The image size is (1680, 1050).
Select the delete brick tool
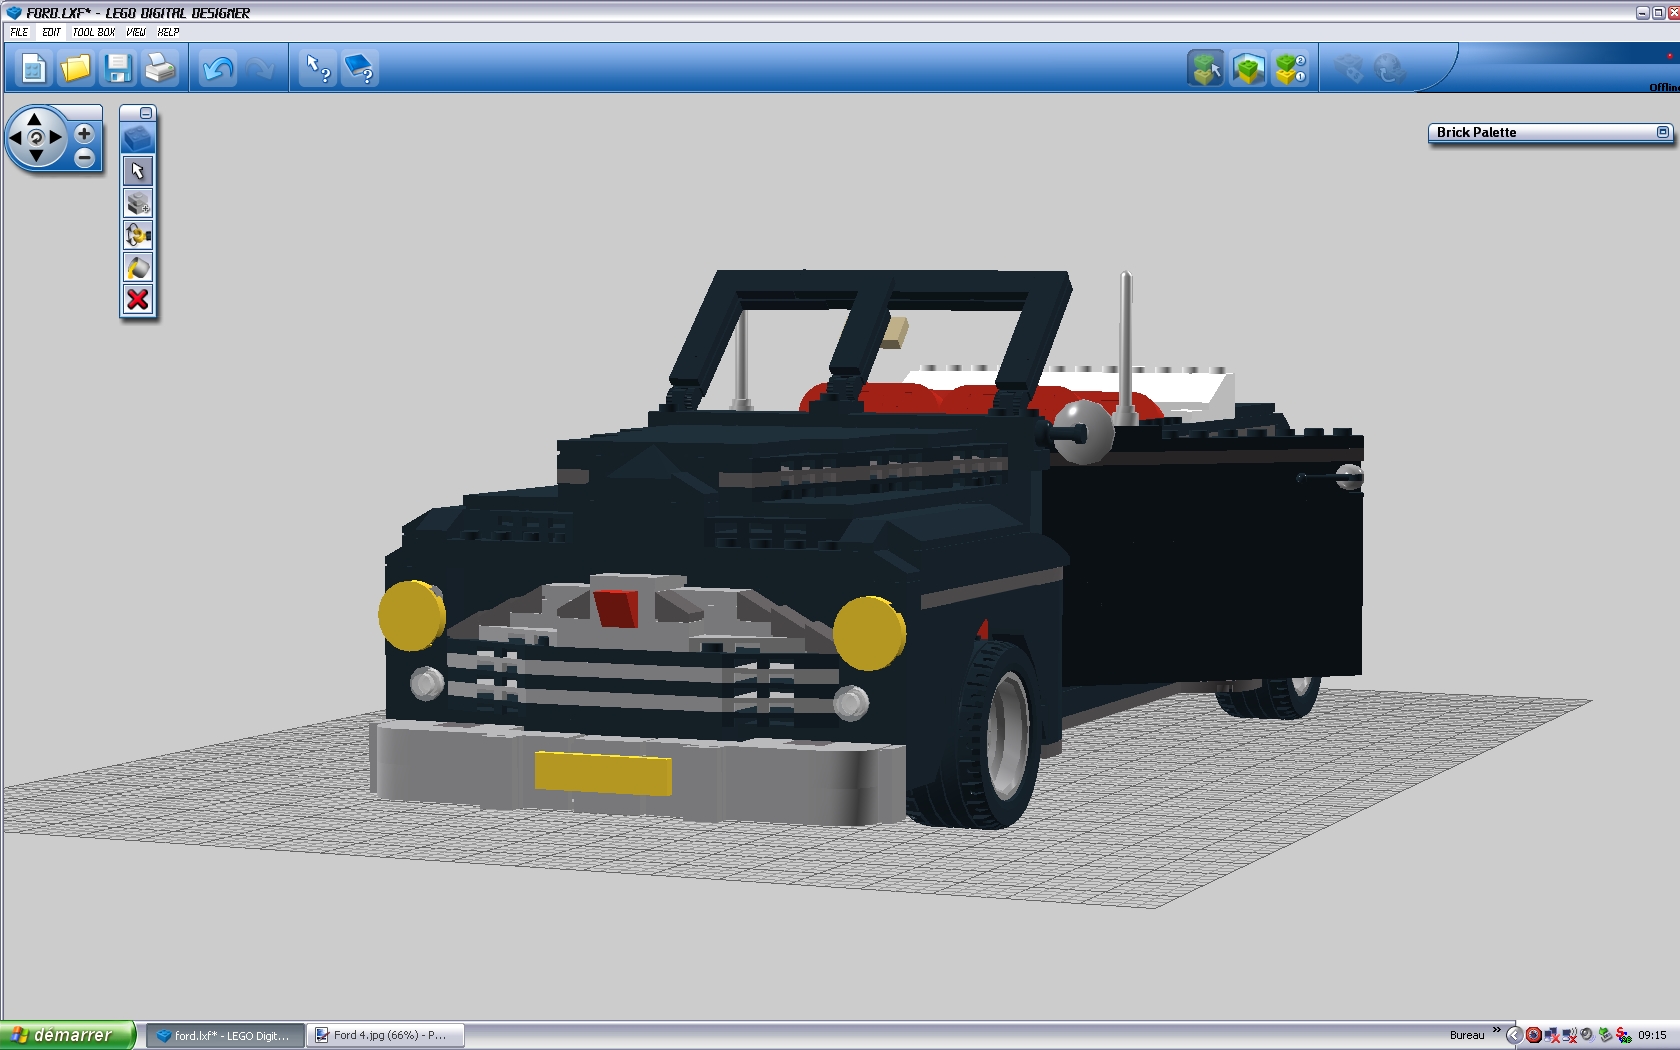(x=138, y=299)
